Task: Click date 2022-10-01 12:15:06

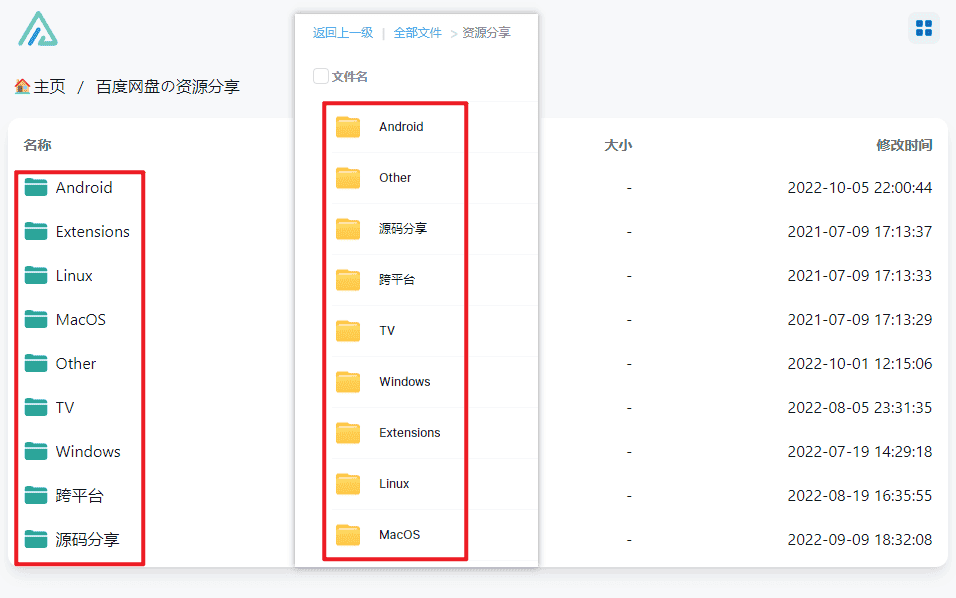Action: [x=860, y=363]
